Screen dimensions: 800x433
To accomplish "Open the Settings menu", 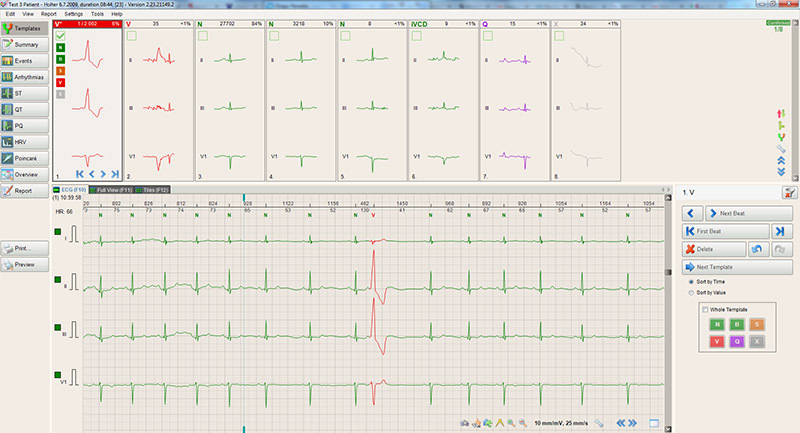I will click(x=73, y=14).
